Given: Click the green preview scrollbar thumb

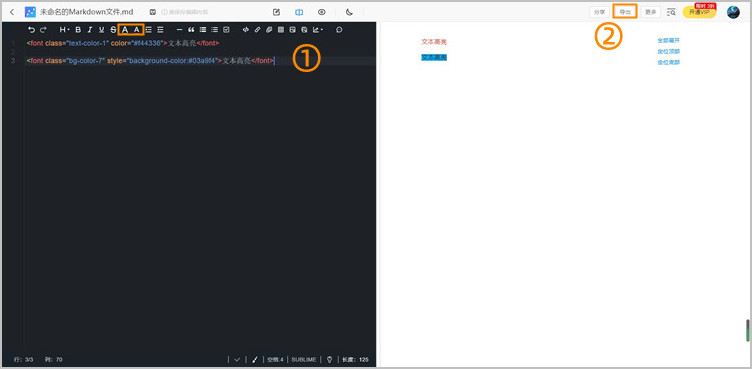Looking at the screenshot, I should (747, 330).
